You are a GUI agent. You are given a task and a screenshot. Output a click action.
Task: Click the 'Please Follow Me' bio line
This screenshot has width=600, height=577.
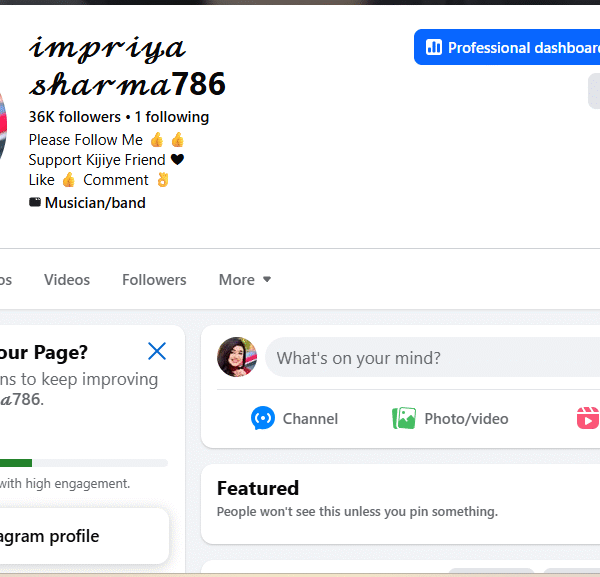pos(106,140)
